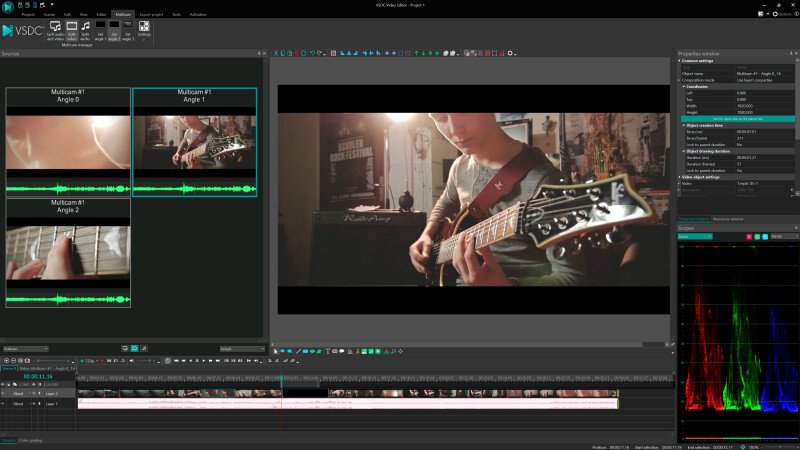Screen dimensions: 800x450
Task: Click the zoom in timeline icon
Action: [7, 361]
